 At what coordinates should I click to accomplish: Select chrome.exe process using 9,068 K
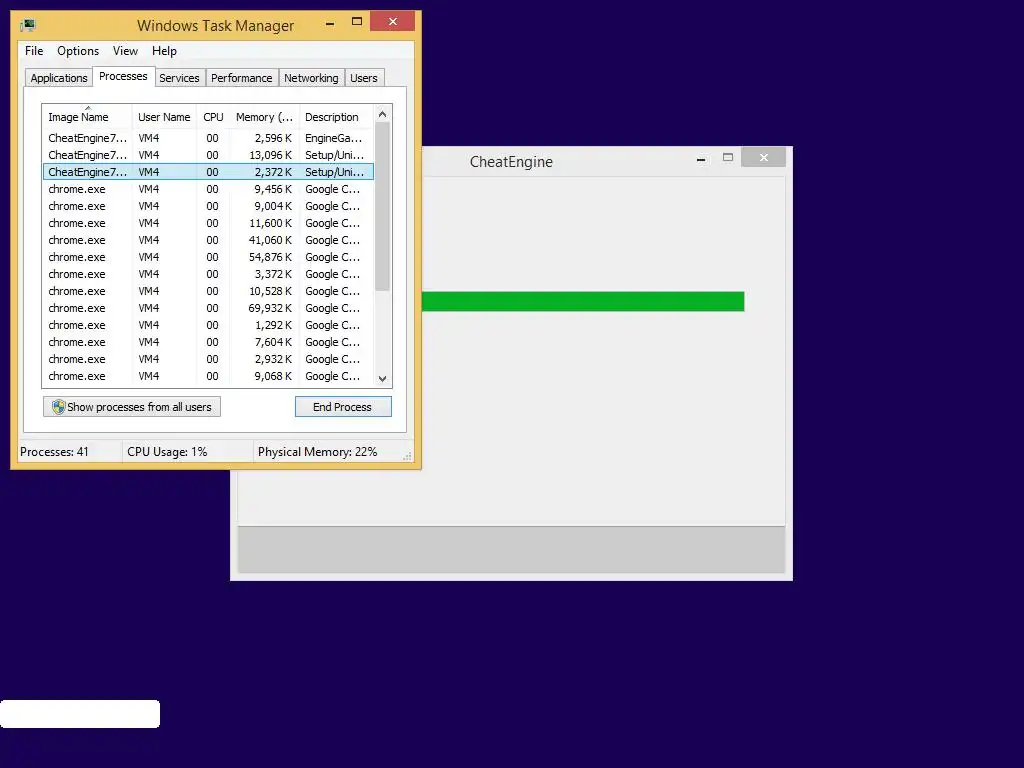[208, 376]
